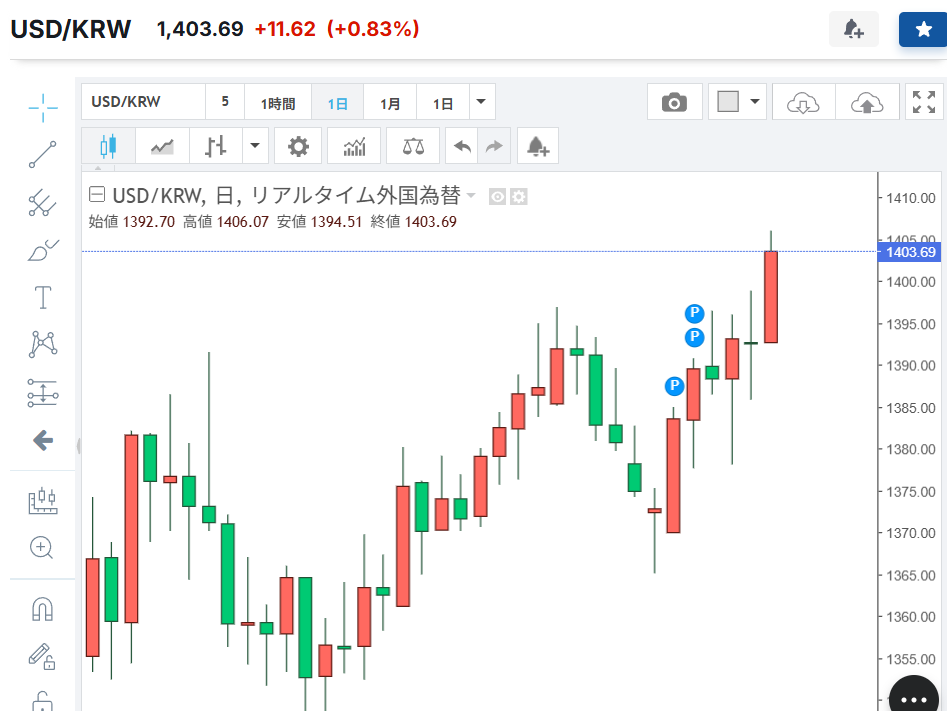Click the blue favorite star button

pos(923,29)
